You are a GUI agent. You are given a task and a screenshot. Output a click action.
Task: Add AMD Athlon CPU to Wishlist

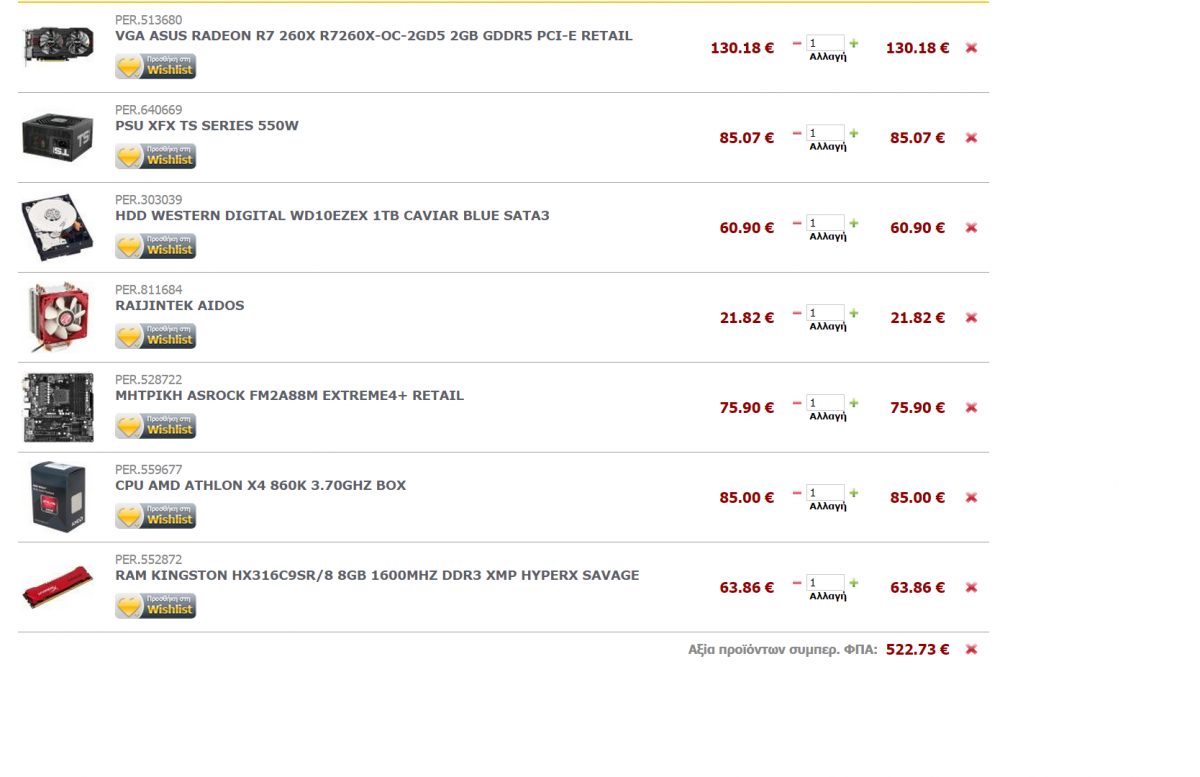click(156, 516)
